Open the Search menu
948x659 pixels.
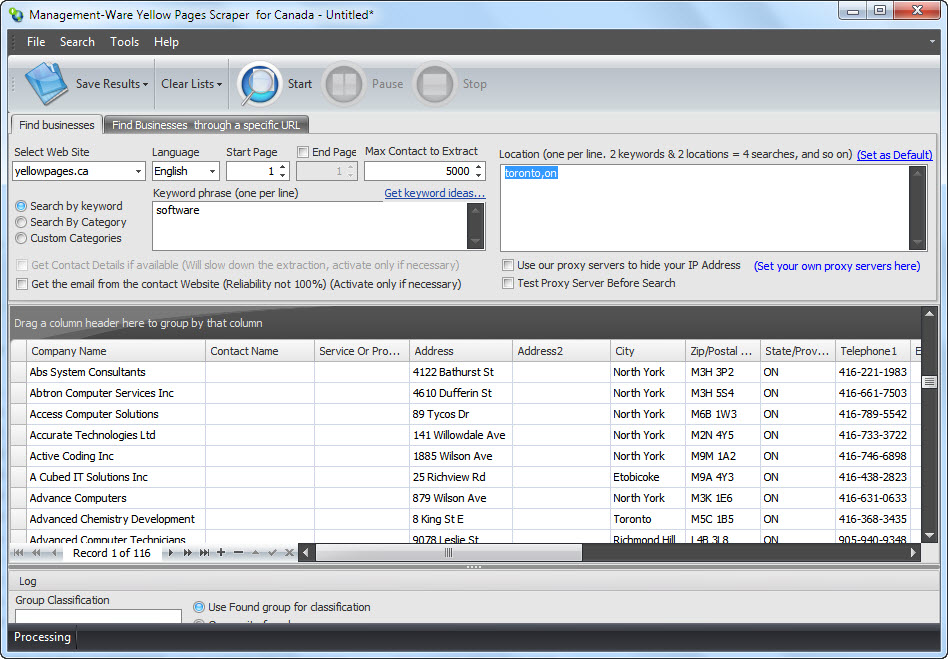(x=77, y=42)
